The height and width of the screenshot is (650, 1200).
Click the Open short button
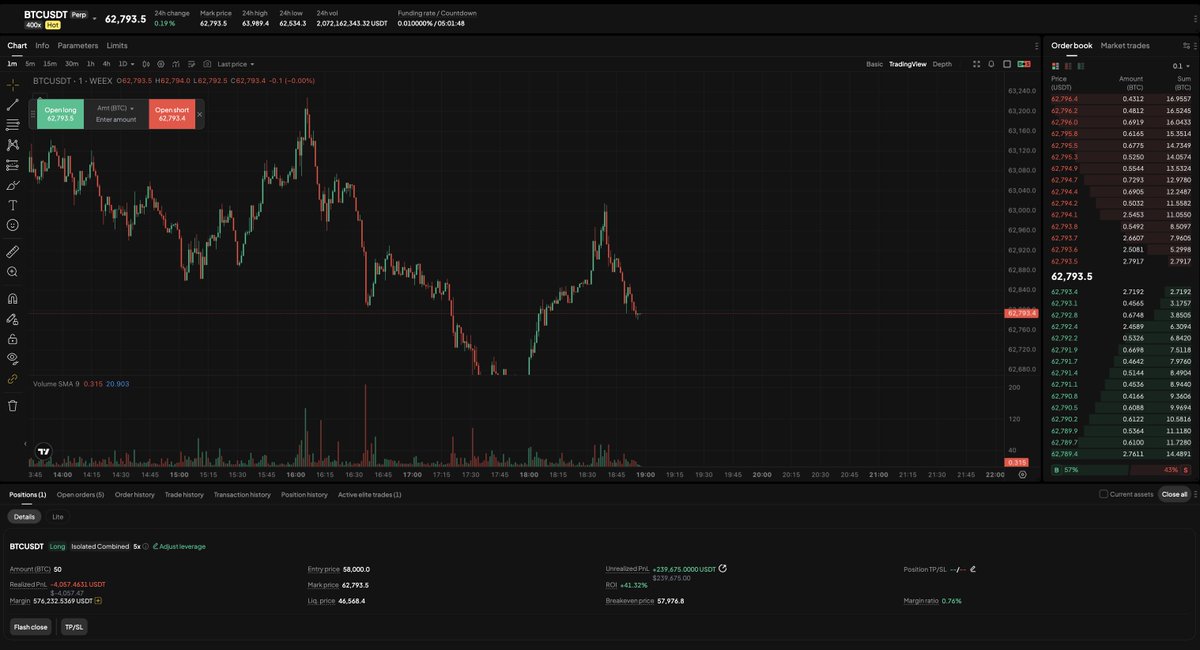coord(172,114)
